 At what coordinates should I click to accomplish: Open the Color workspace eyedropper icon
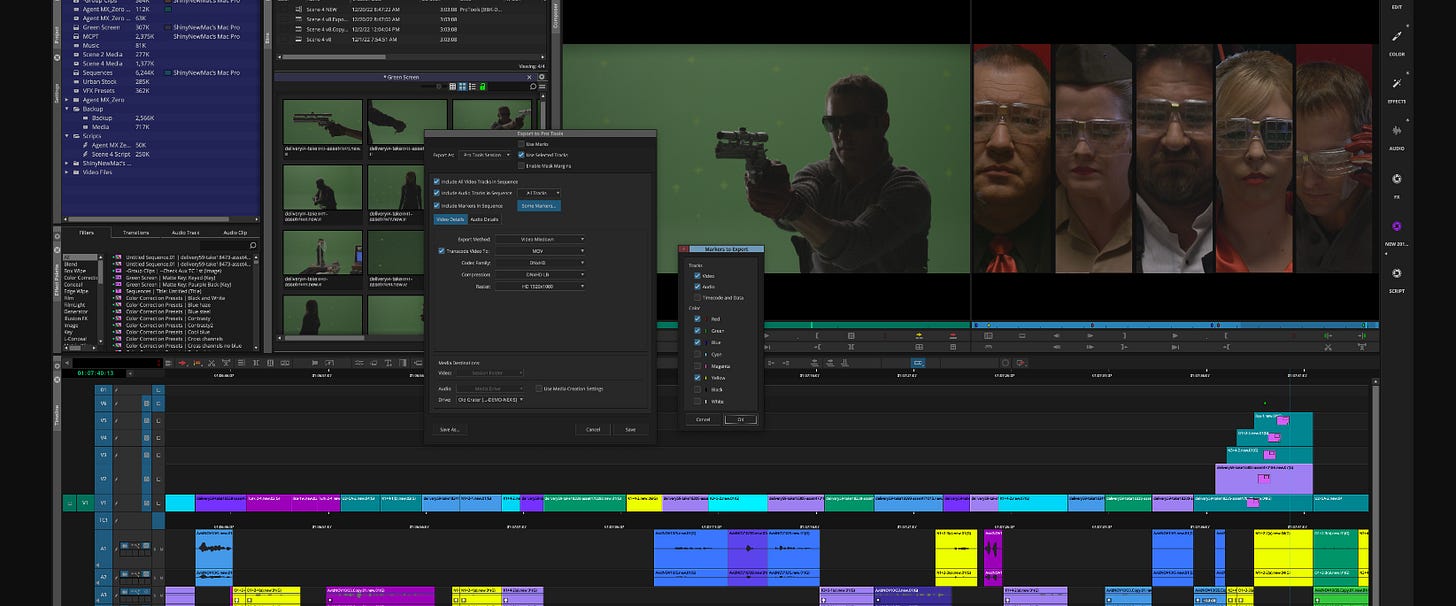1397,36
